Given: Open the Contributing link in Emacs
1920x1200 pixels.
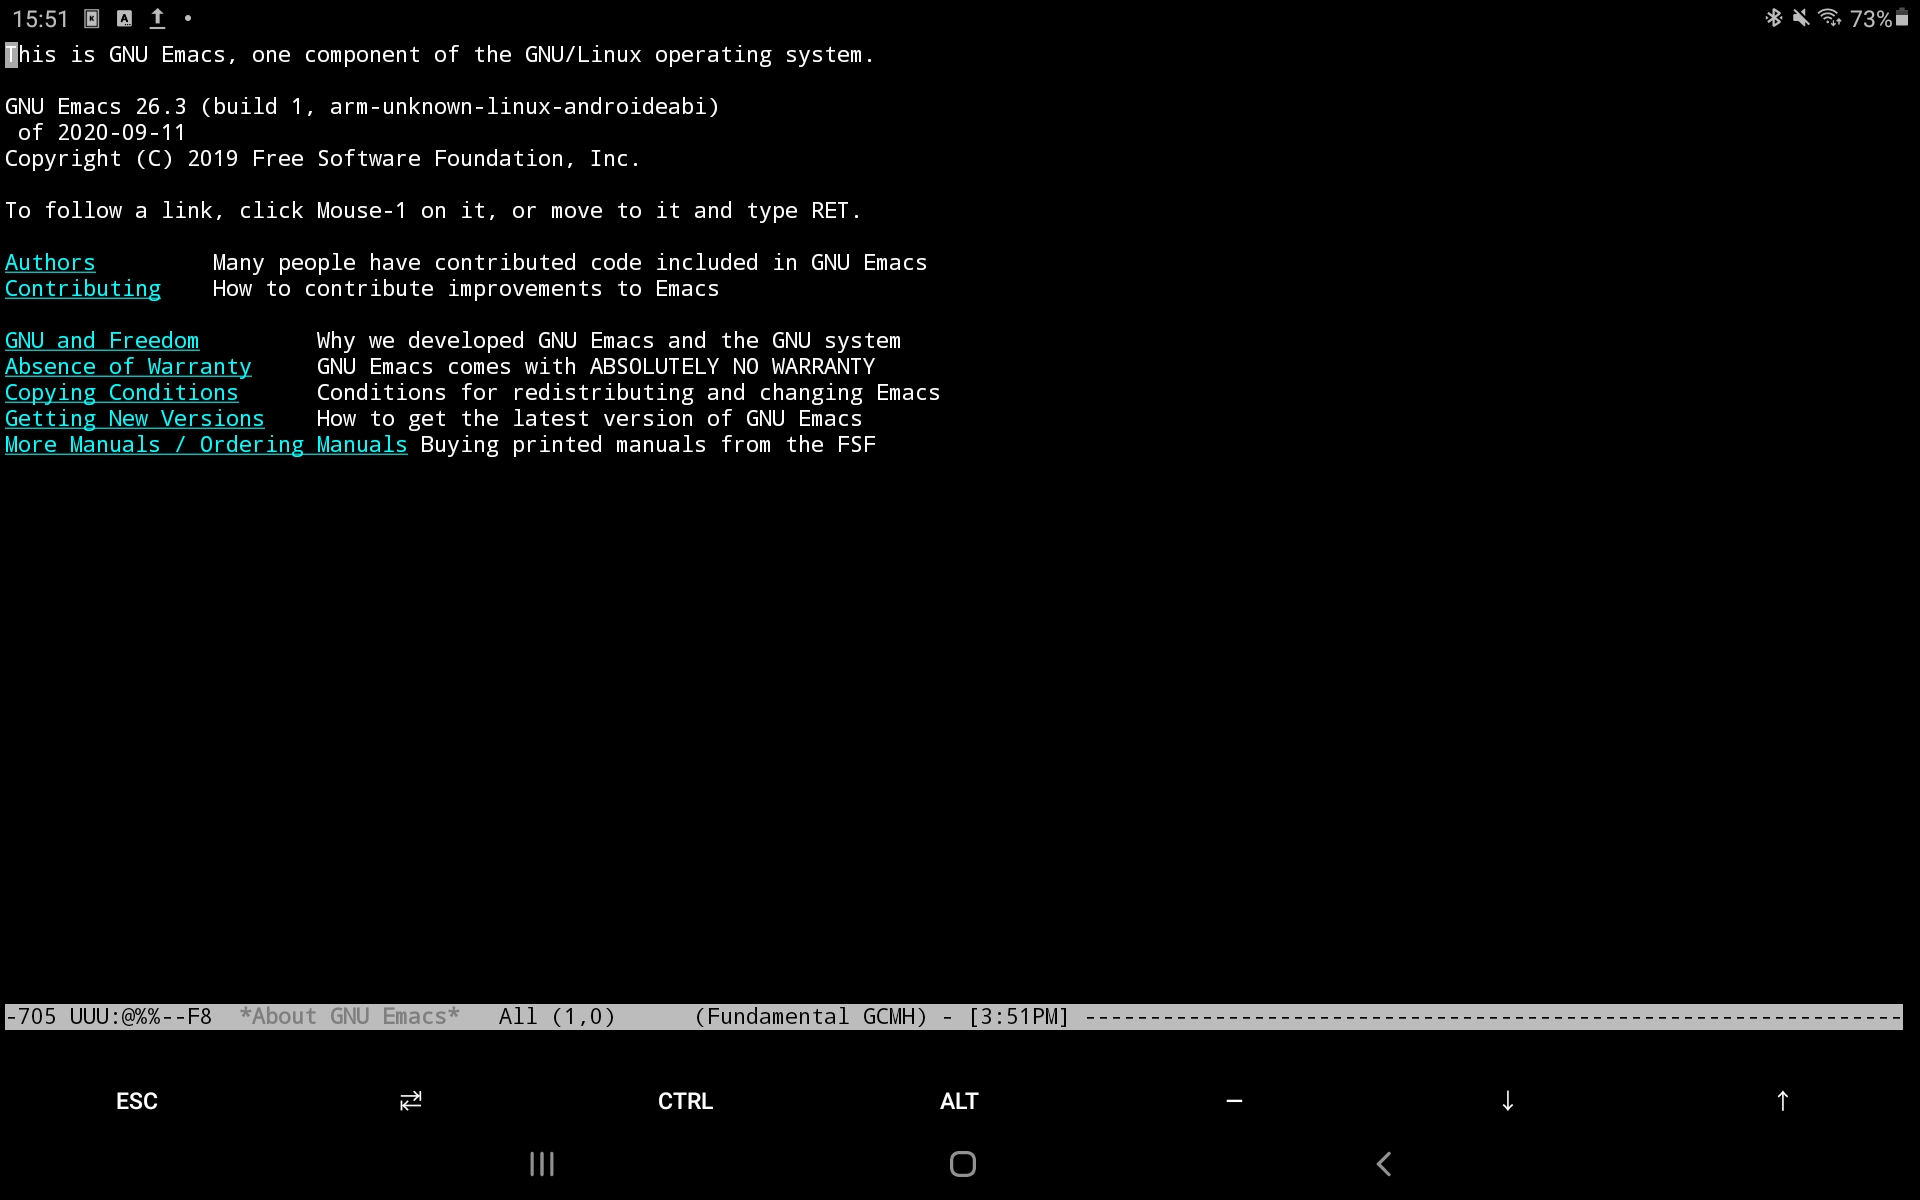Looking at the screenshot, I should 82,288.
